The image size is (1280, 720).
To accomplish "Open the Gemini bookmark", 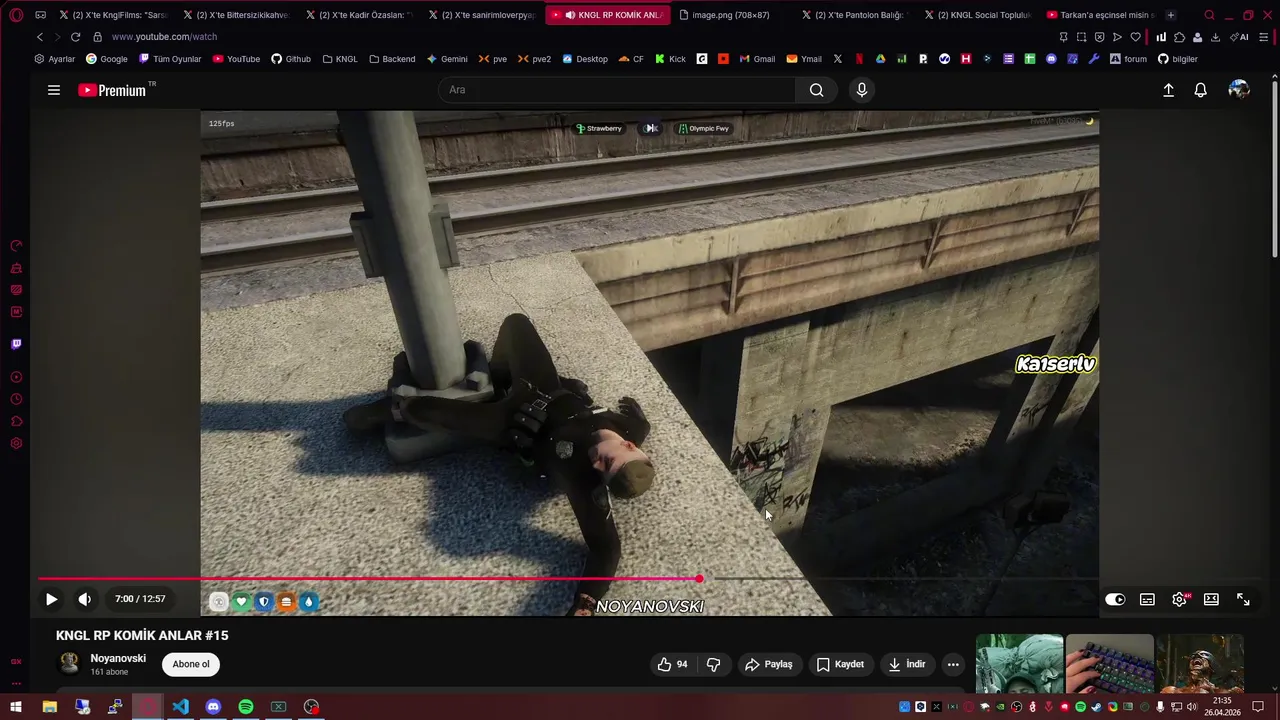I will click(447, 59).
